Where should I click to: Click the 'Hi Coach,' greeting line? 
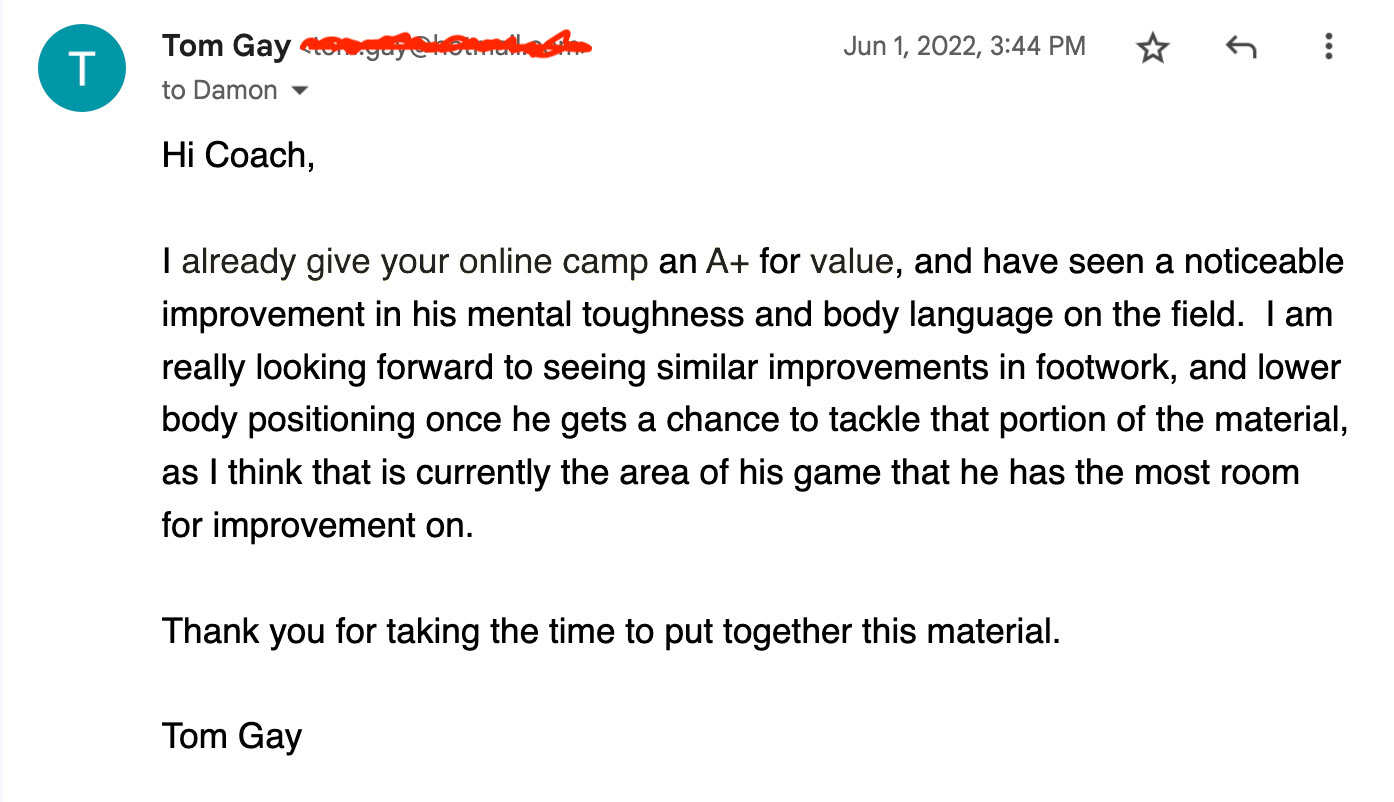pyautogui.click(x=238, y=155)
